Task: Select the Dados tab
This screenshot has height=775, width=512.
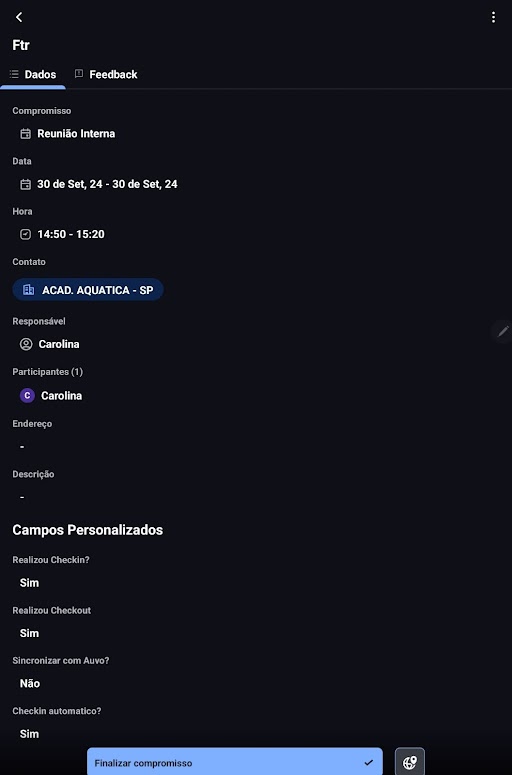Action: point(33,75)
